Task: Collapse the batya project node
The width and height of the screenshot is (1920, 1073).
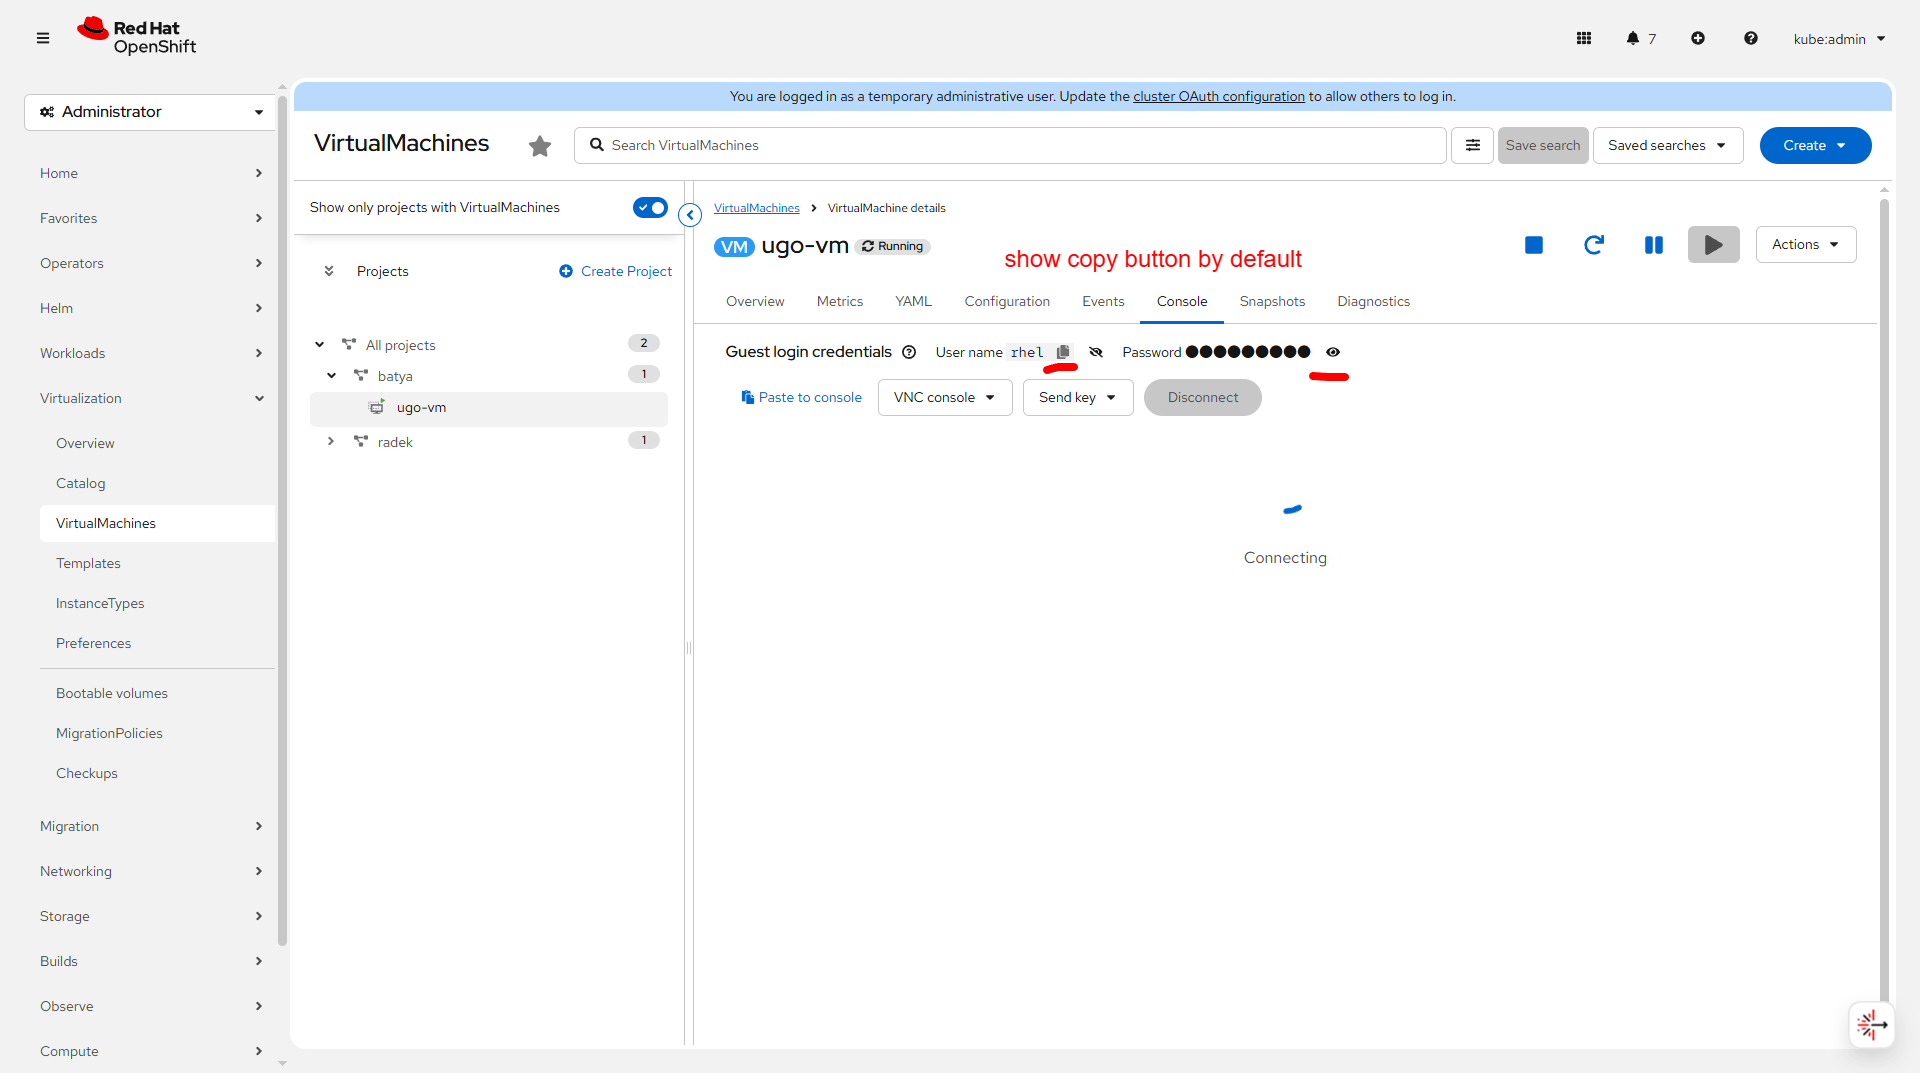Action: coord(331,376)
